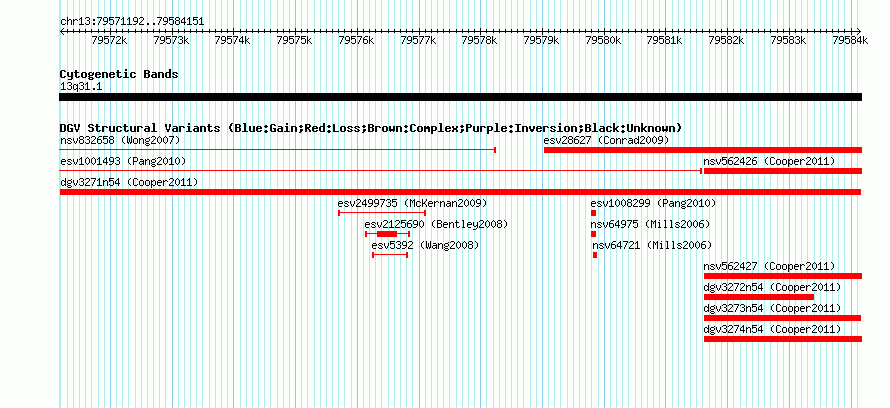Click the esv2125690 (Bentley2008) label

point(436,224)
